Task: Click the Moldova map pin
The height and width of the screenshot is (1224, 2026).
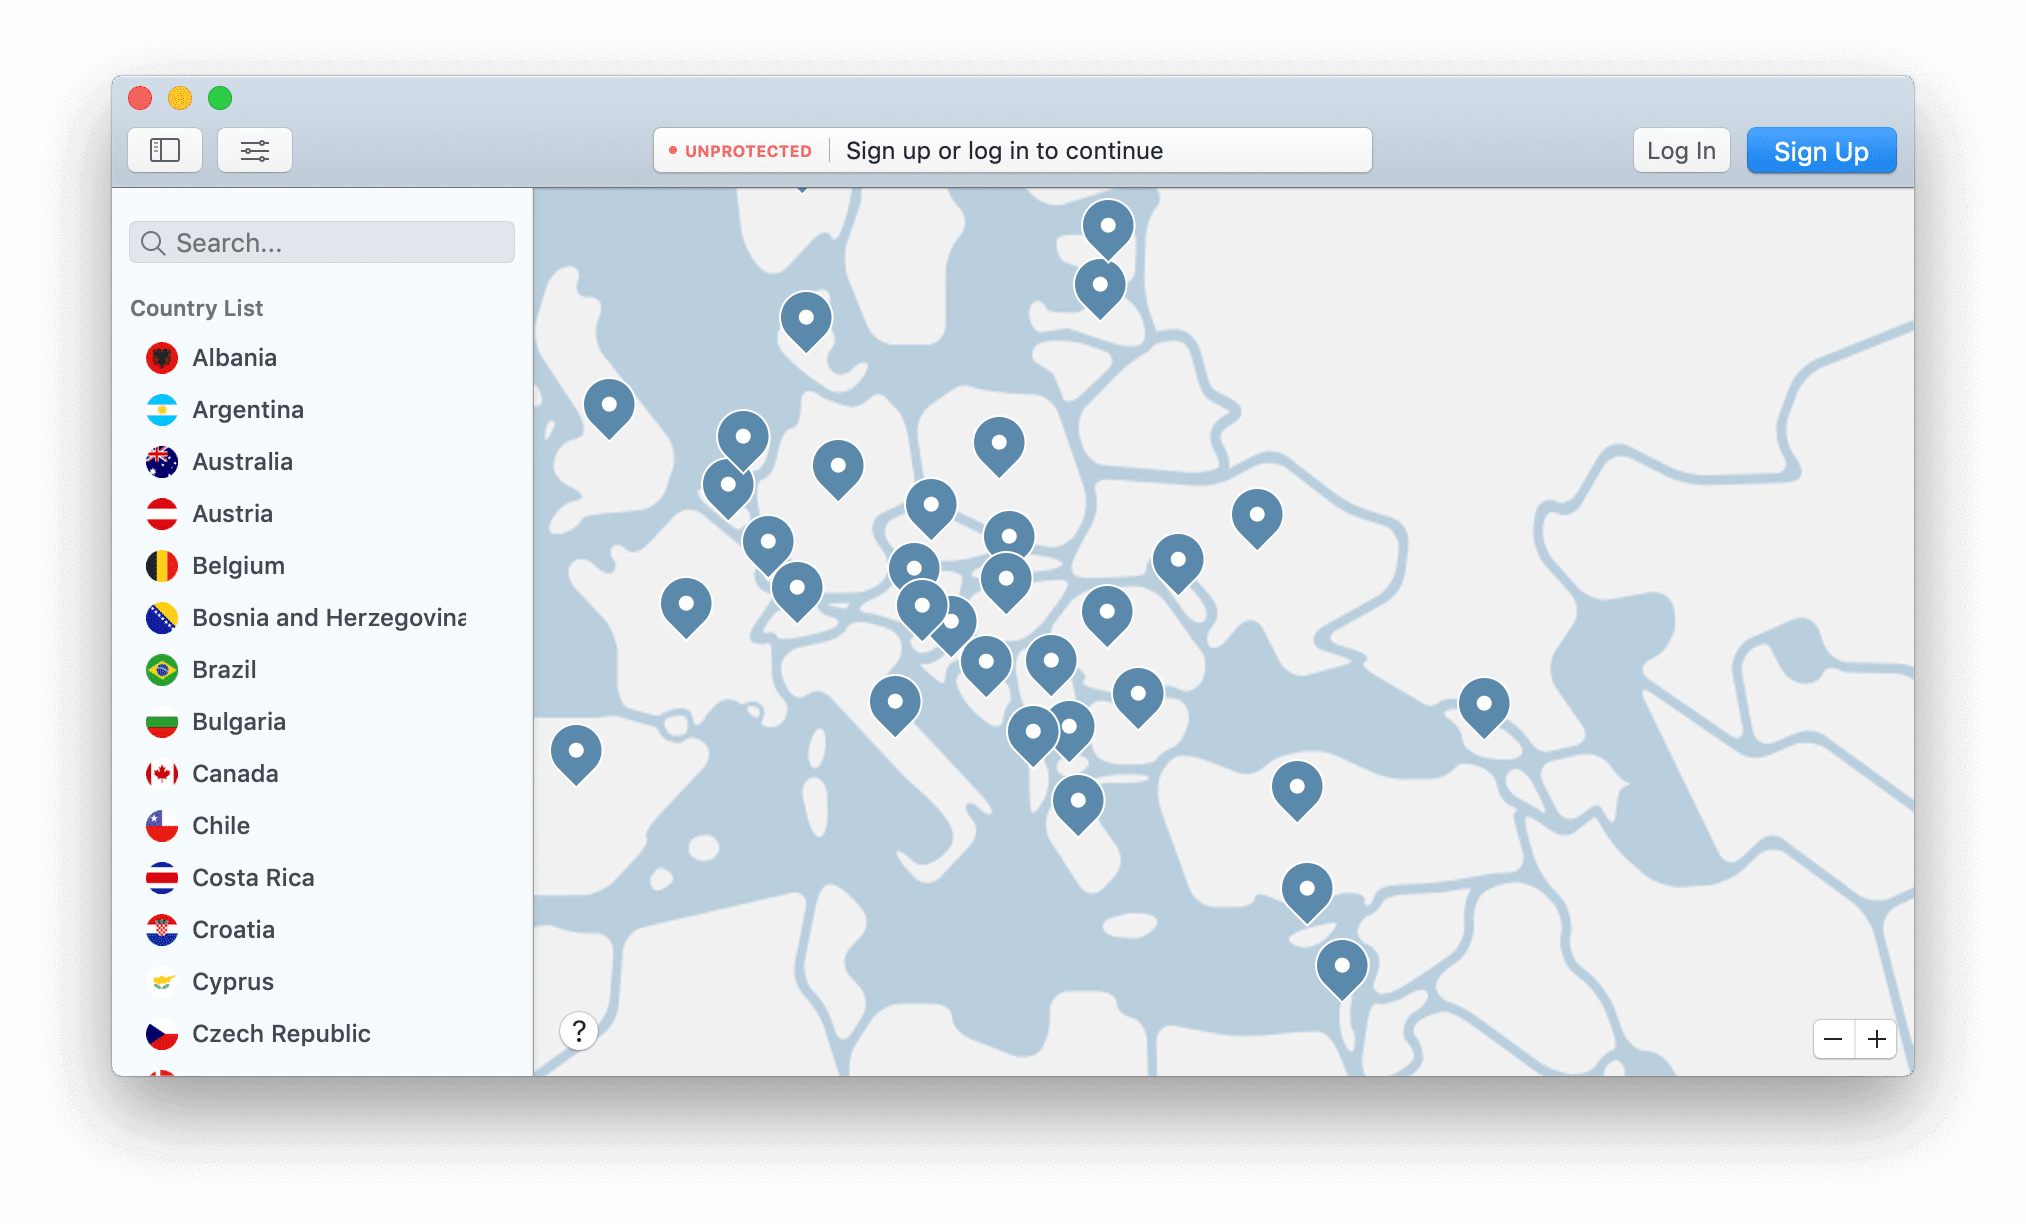Action: 1178,562
